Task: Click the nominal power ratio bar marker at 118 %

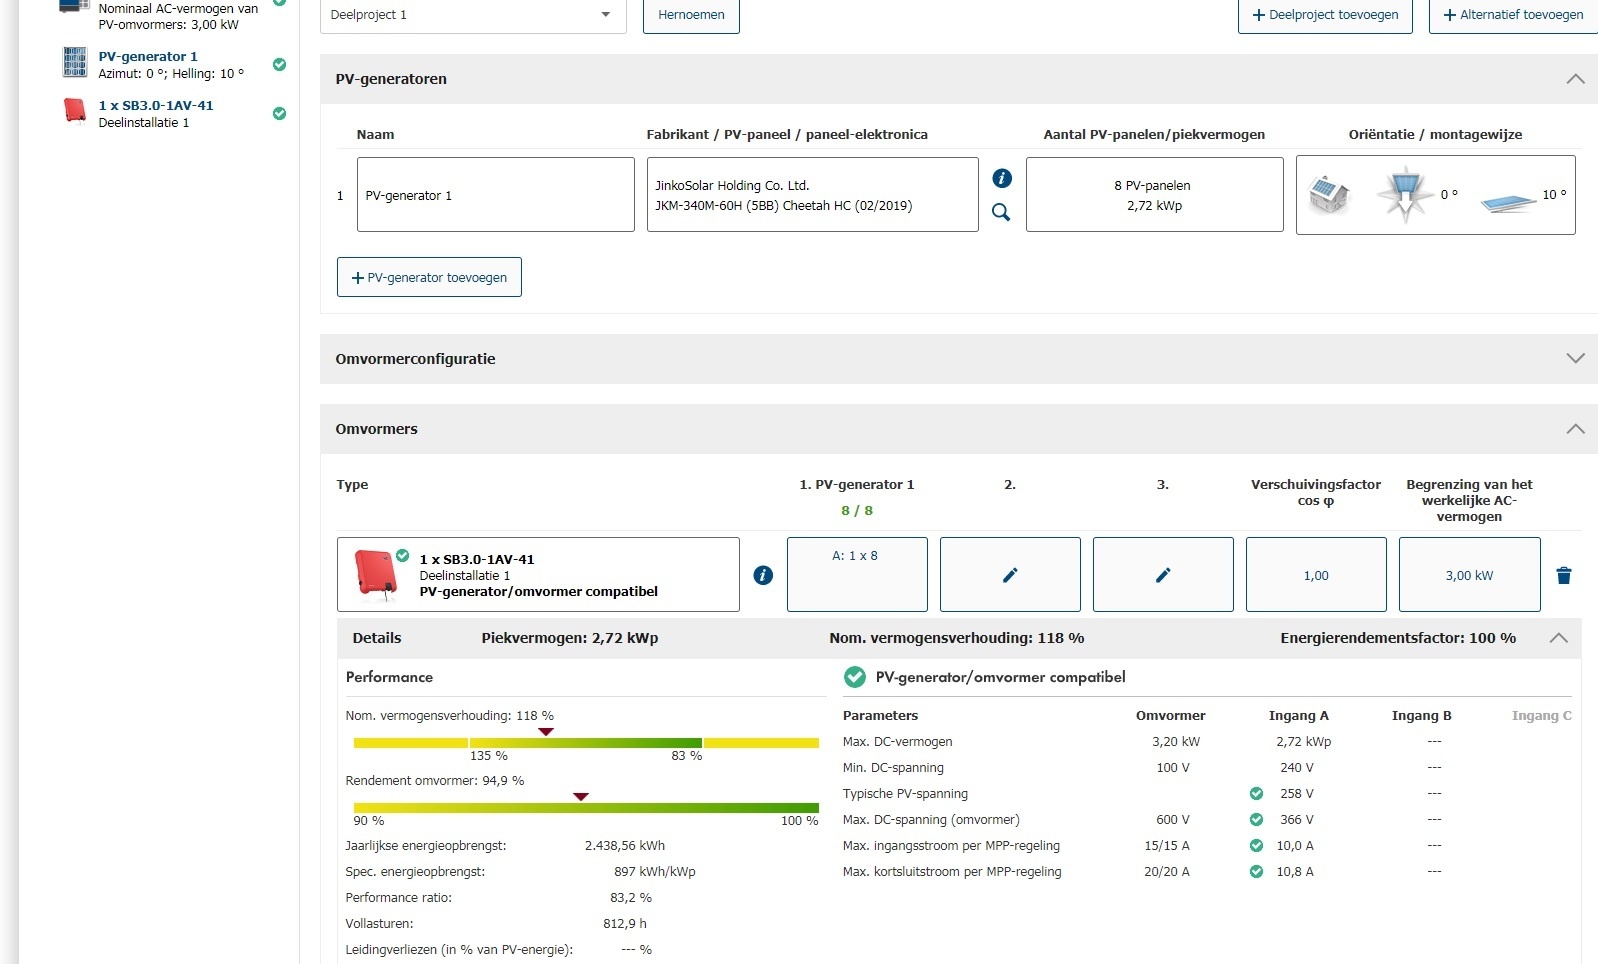Action: coord(546,732)
